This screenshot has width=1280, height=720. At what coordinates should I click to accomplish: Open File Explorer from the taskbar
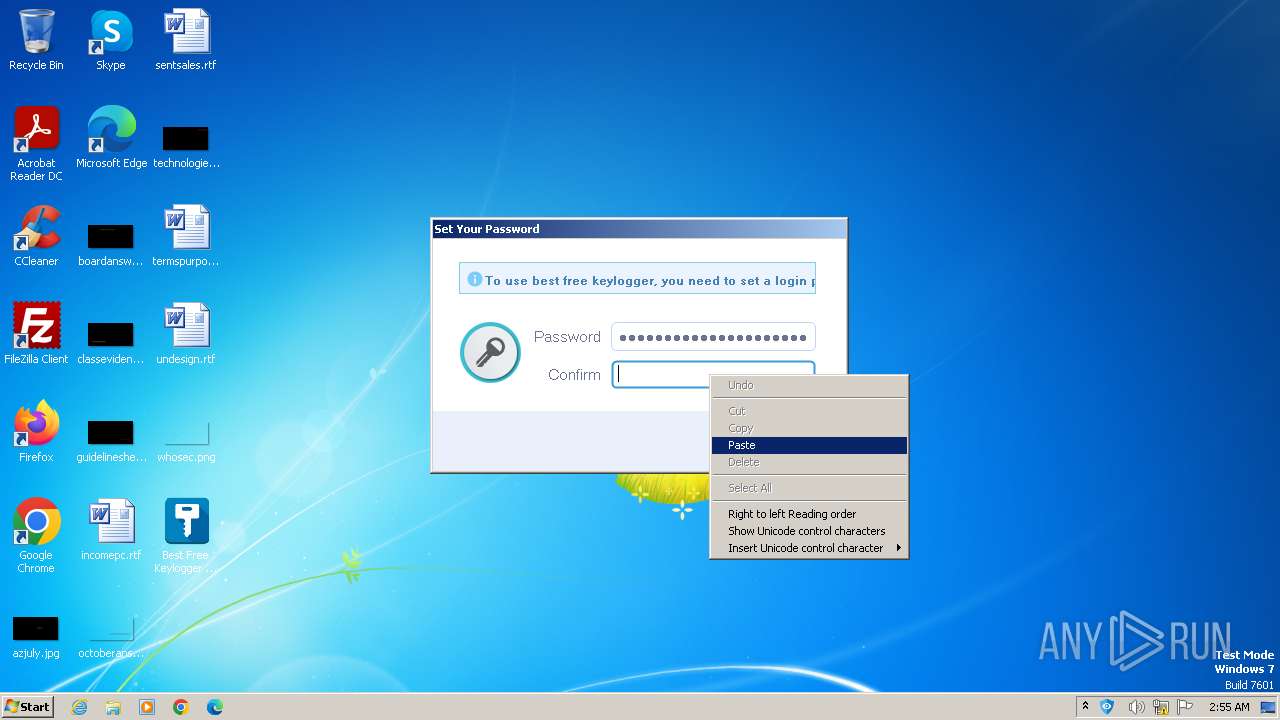tap(113, 707)
